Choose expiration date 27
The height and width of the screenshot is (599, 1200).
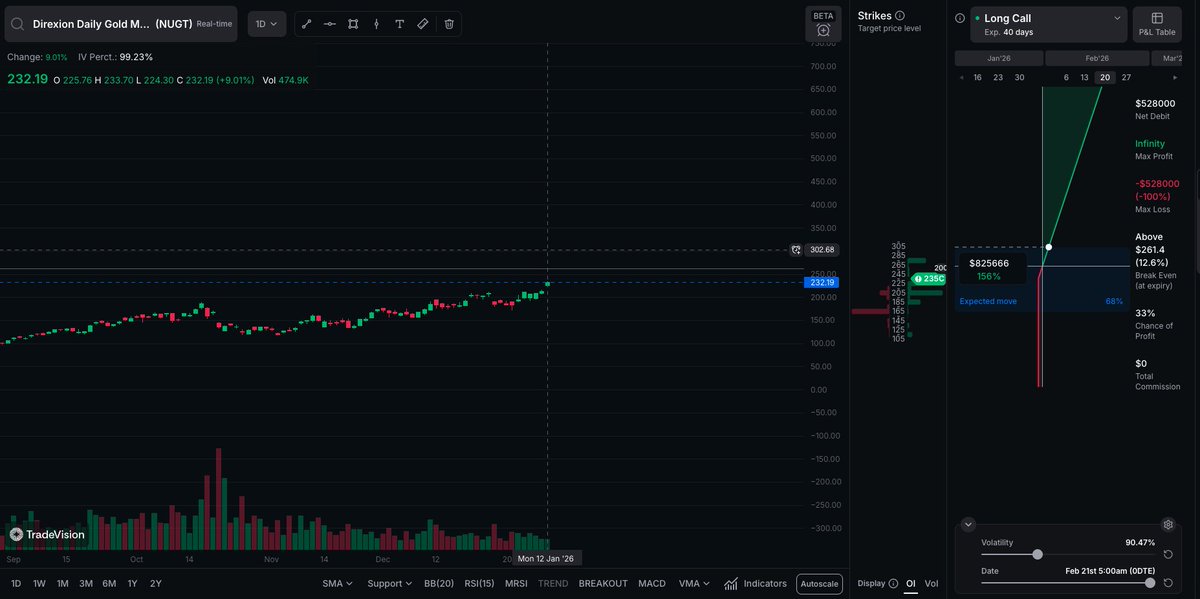[1126, 77]
